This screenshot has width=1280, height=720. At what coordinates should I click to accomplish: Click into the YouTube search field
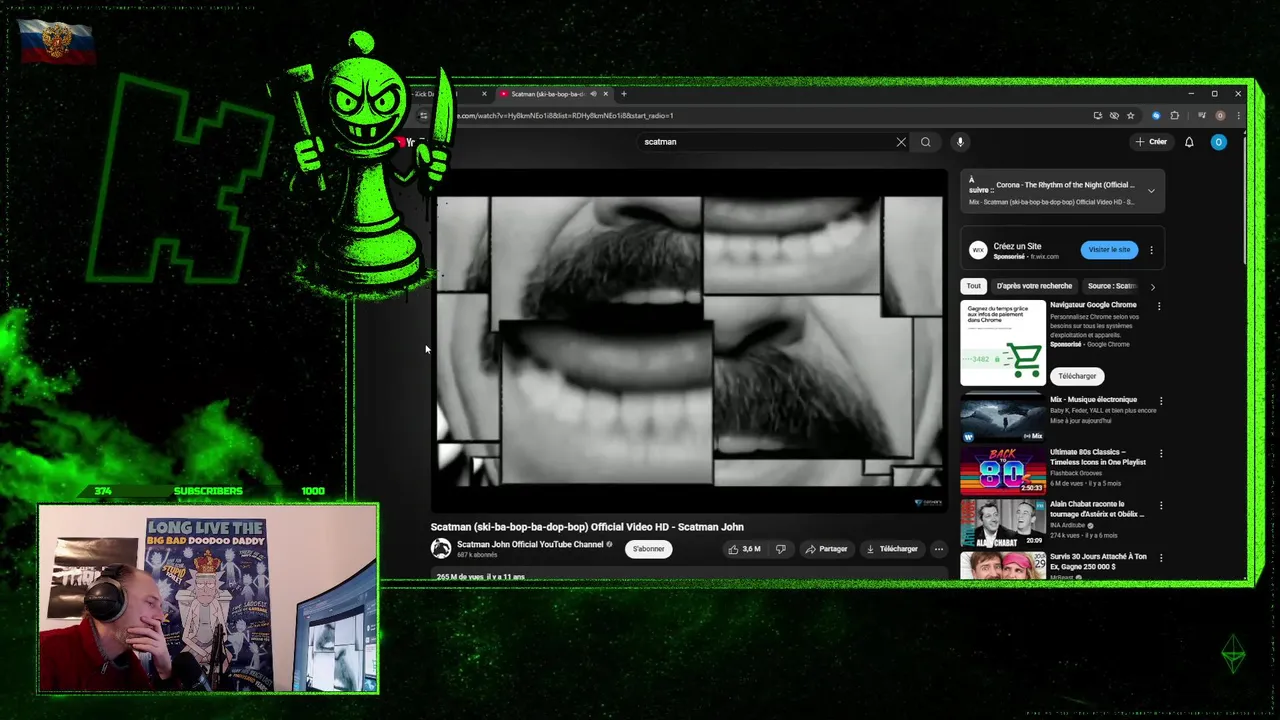(765, 142)
